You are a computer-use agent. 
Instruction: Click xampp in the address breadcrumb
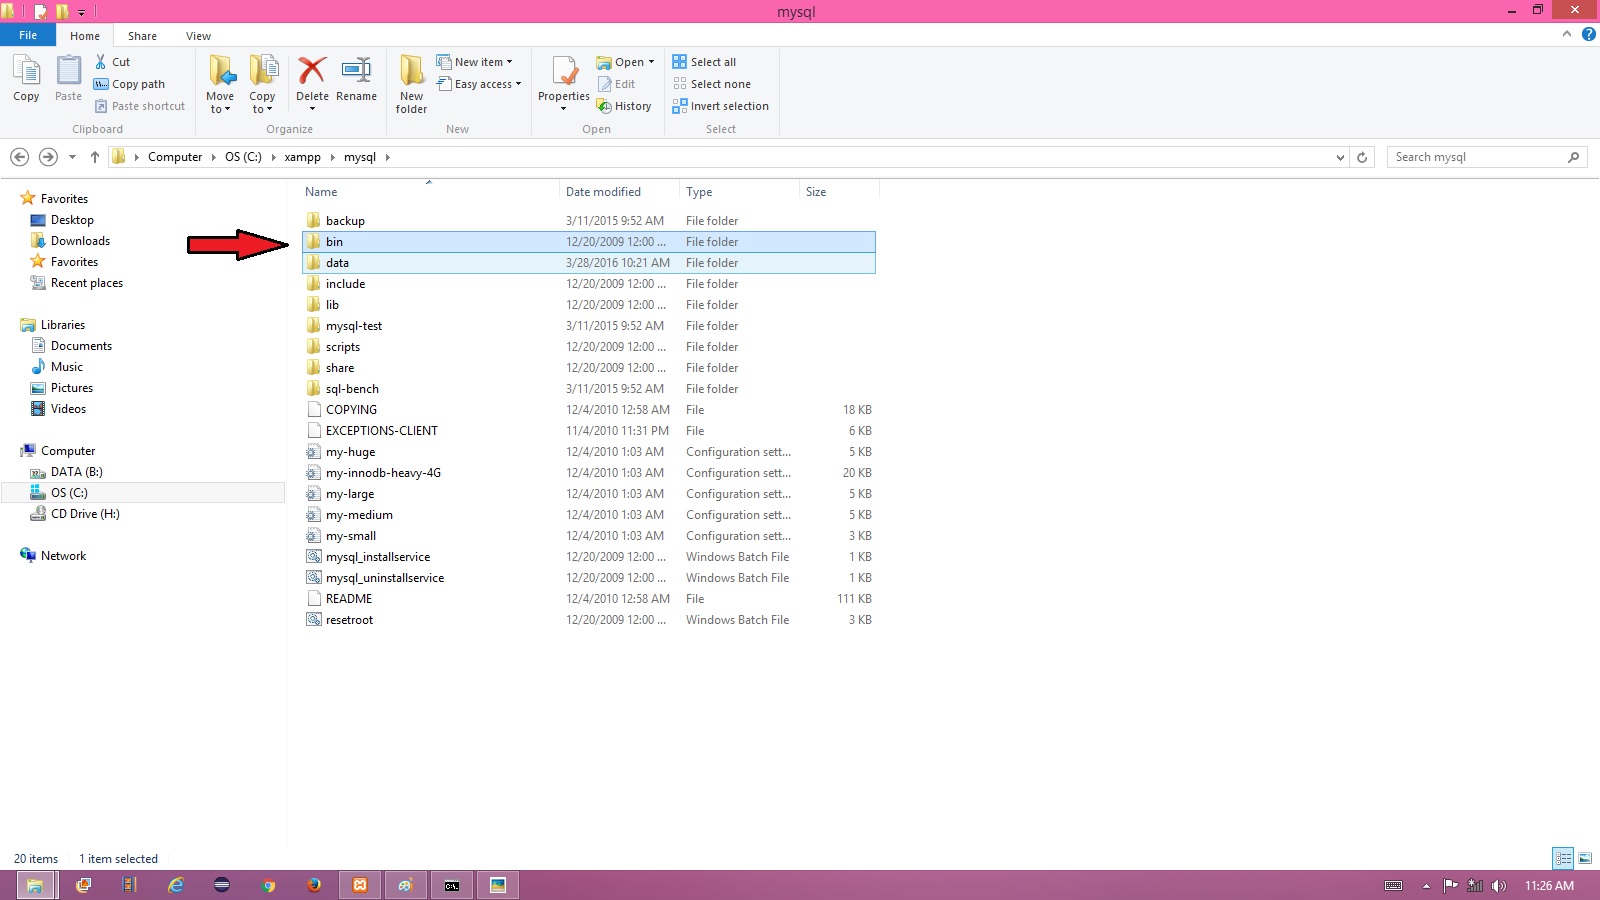pos(302,157)
